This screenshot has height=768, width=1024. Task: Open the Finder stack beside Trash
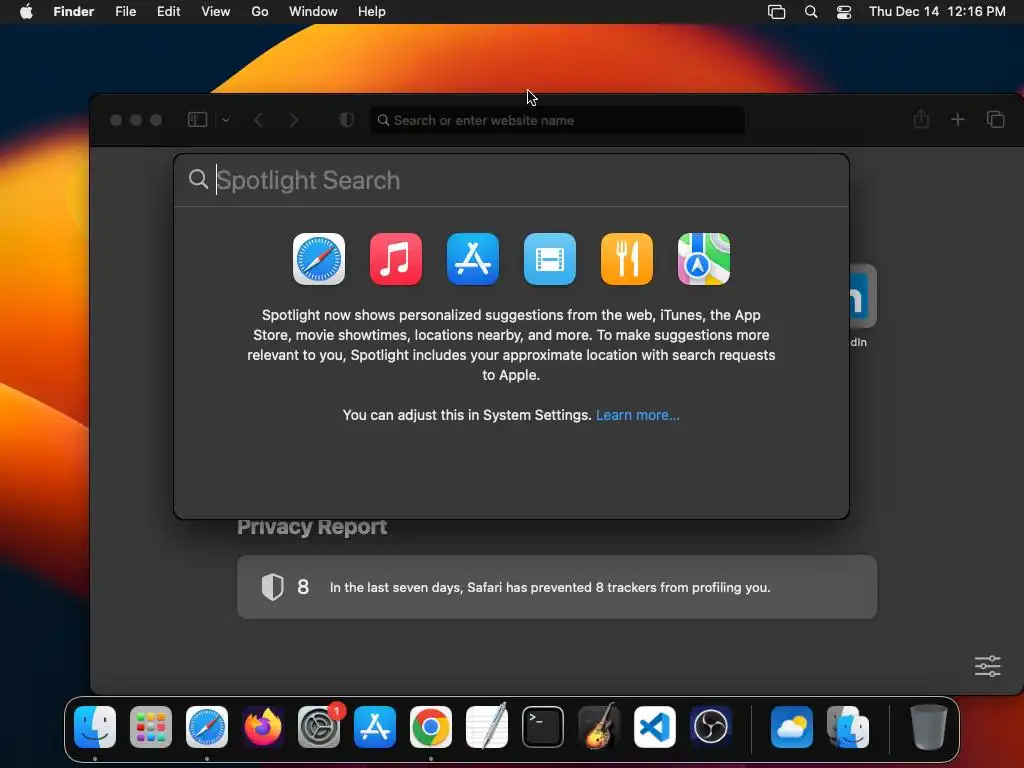[x=848, y=727]
